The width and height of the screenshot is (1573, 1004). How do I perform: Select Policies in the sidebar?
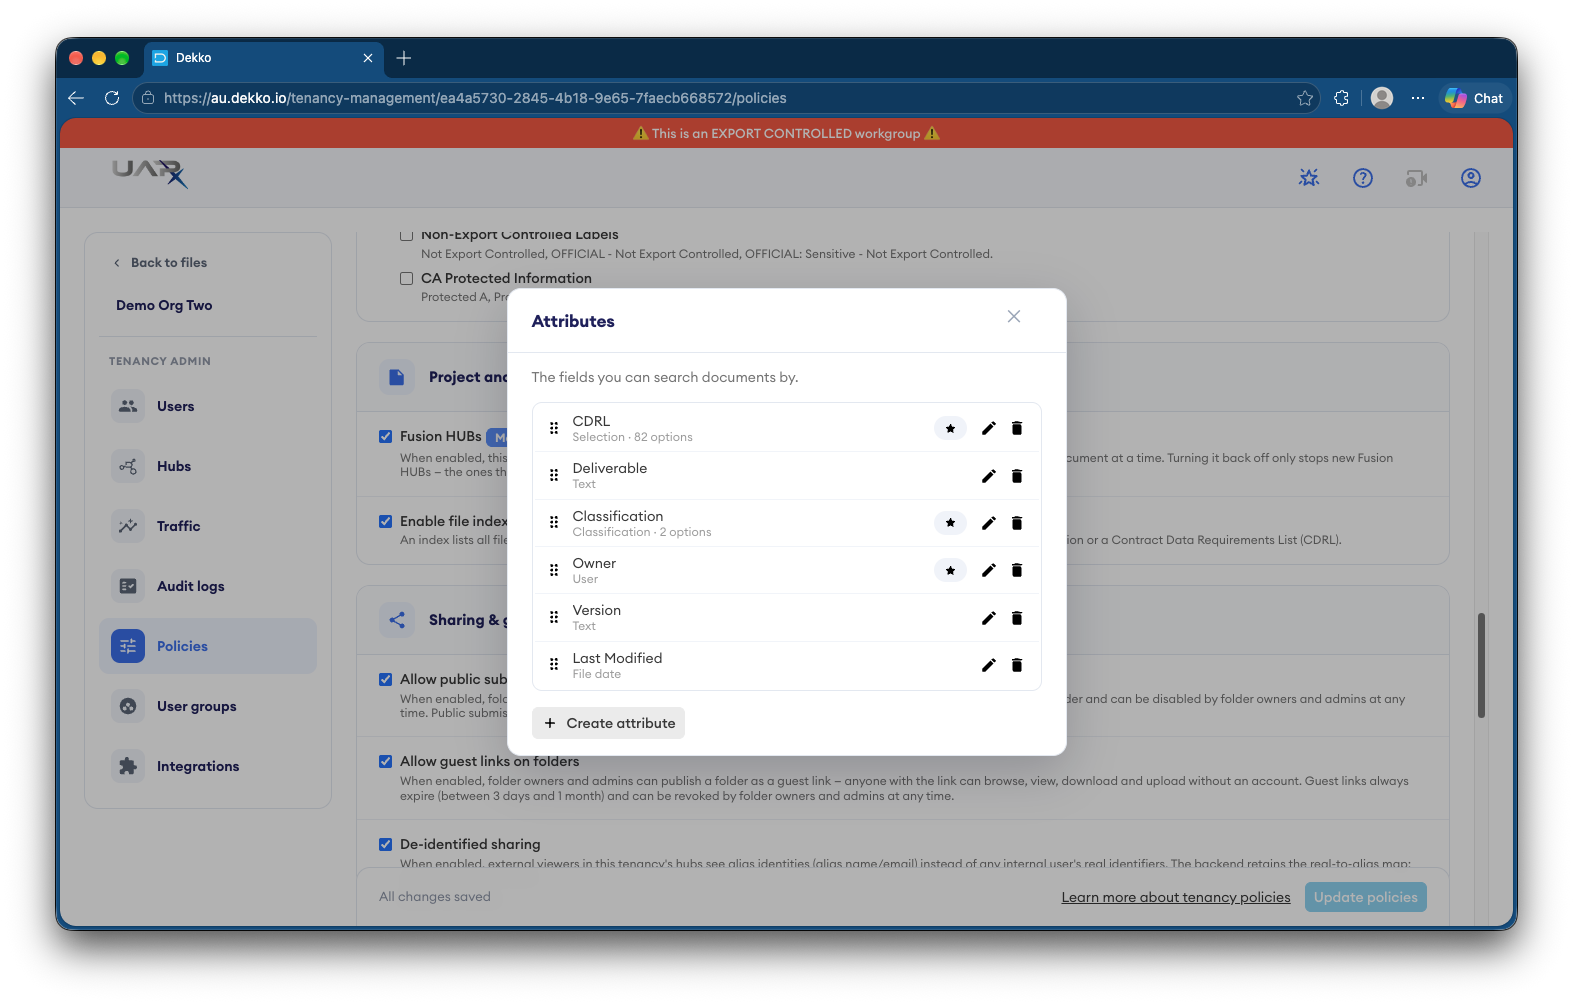coord(208,646)
